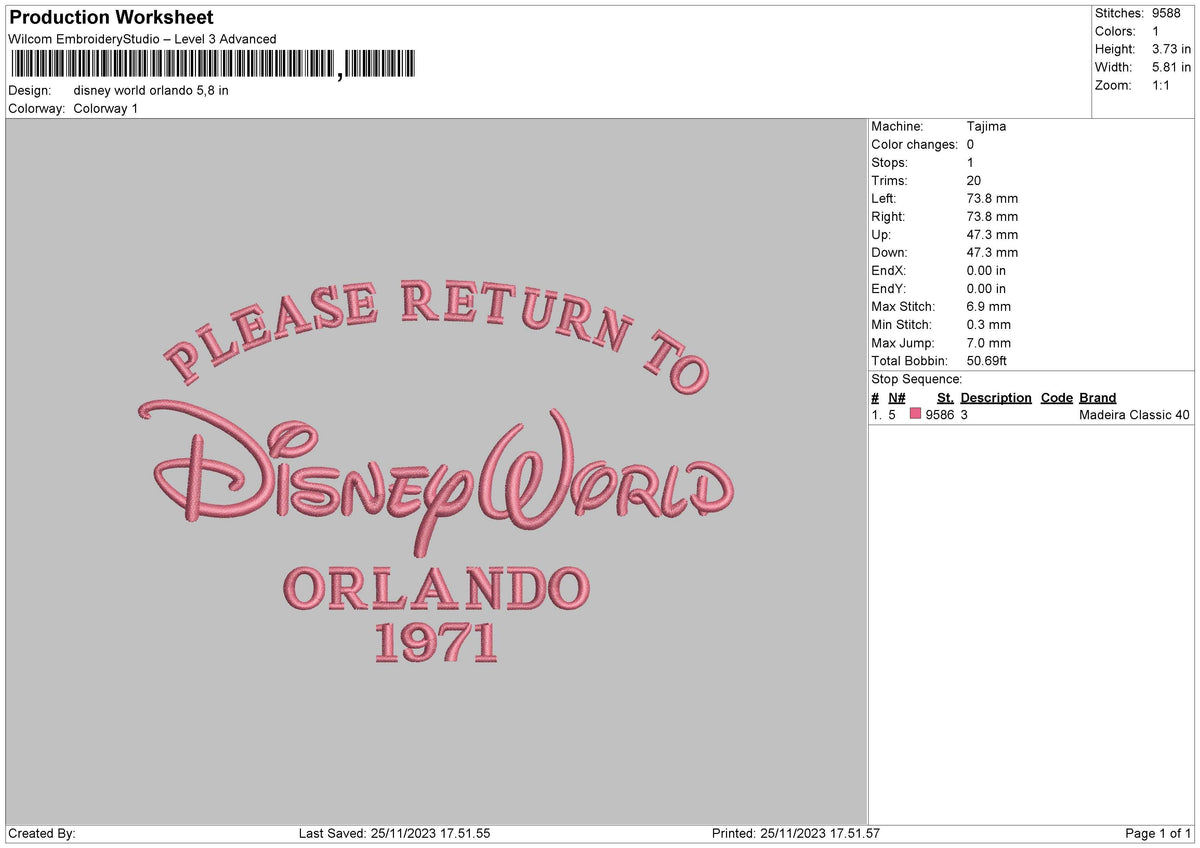
Task: Click the Stitches value 9588
Action: (x=1168, y=13)
